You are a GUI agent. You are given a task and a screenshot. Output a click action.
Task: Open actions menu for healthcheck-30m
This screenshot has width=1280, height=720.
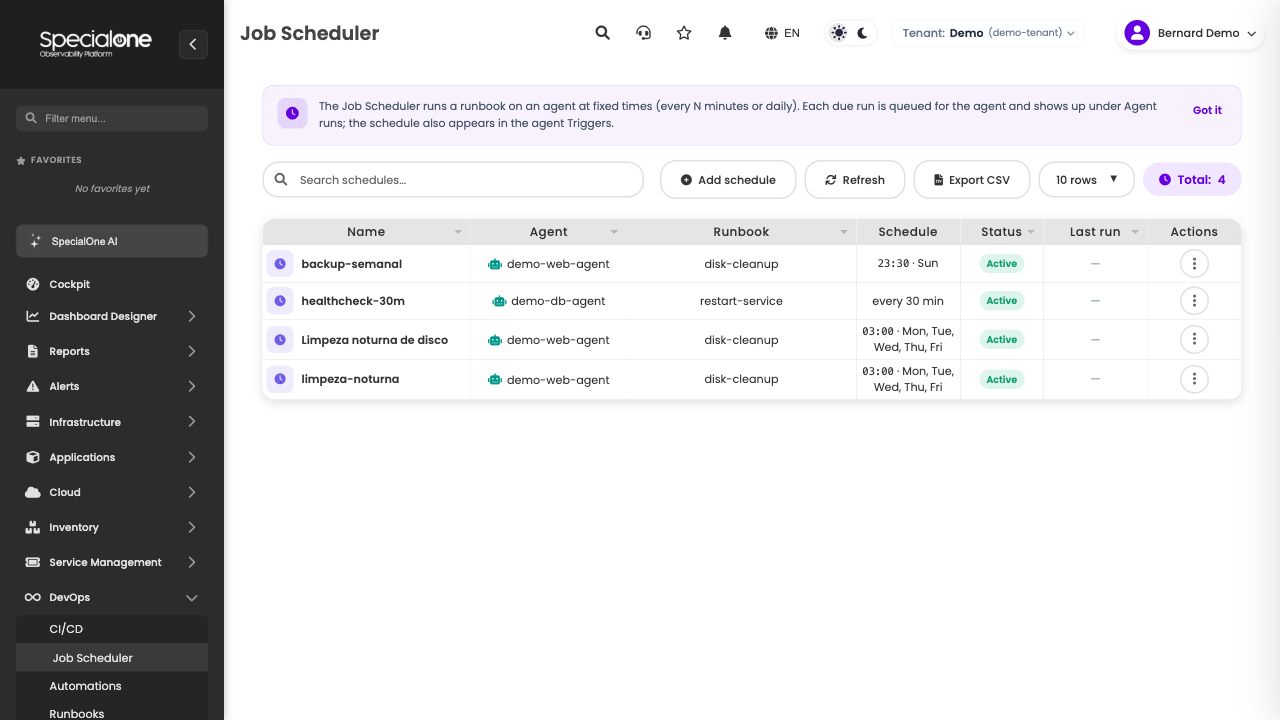(1194, 301)
